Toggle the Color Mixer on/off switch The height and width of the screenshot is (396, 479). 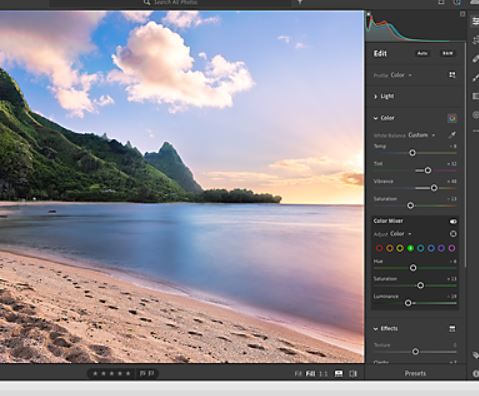point(453,221)
